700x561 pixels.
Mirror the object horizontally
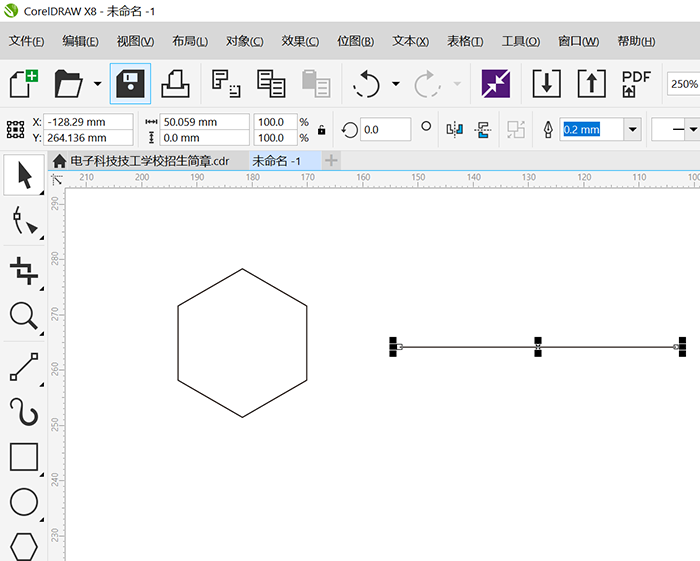454,130
